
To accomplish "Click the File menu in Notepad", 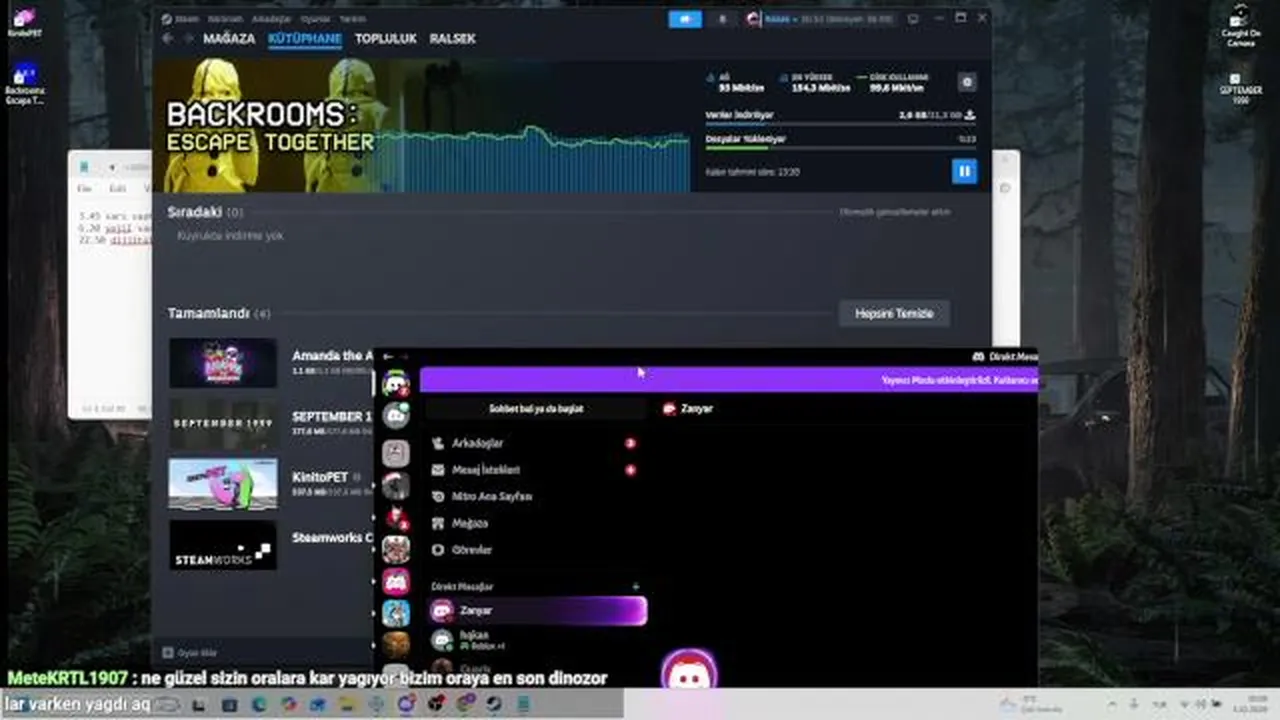I will pos(85,188).
